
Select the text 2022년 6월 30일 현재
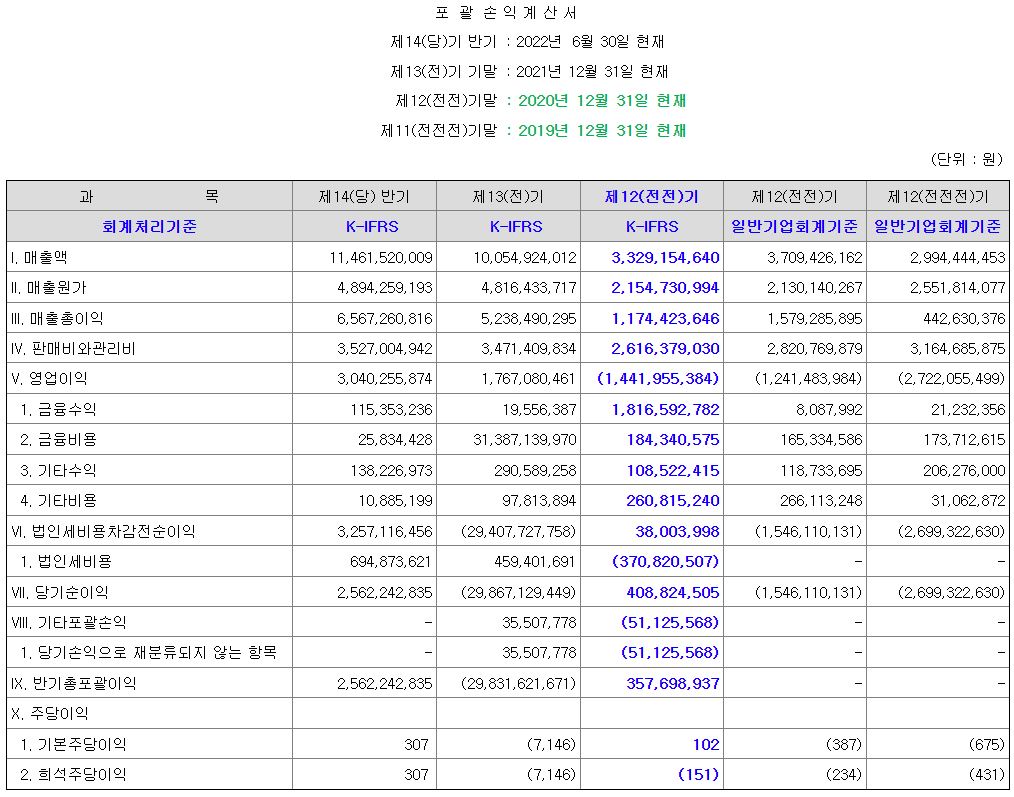pos(590,42)
